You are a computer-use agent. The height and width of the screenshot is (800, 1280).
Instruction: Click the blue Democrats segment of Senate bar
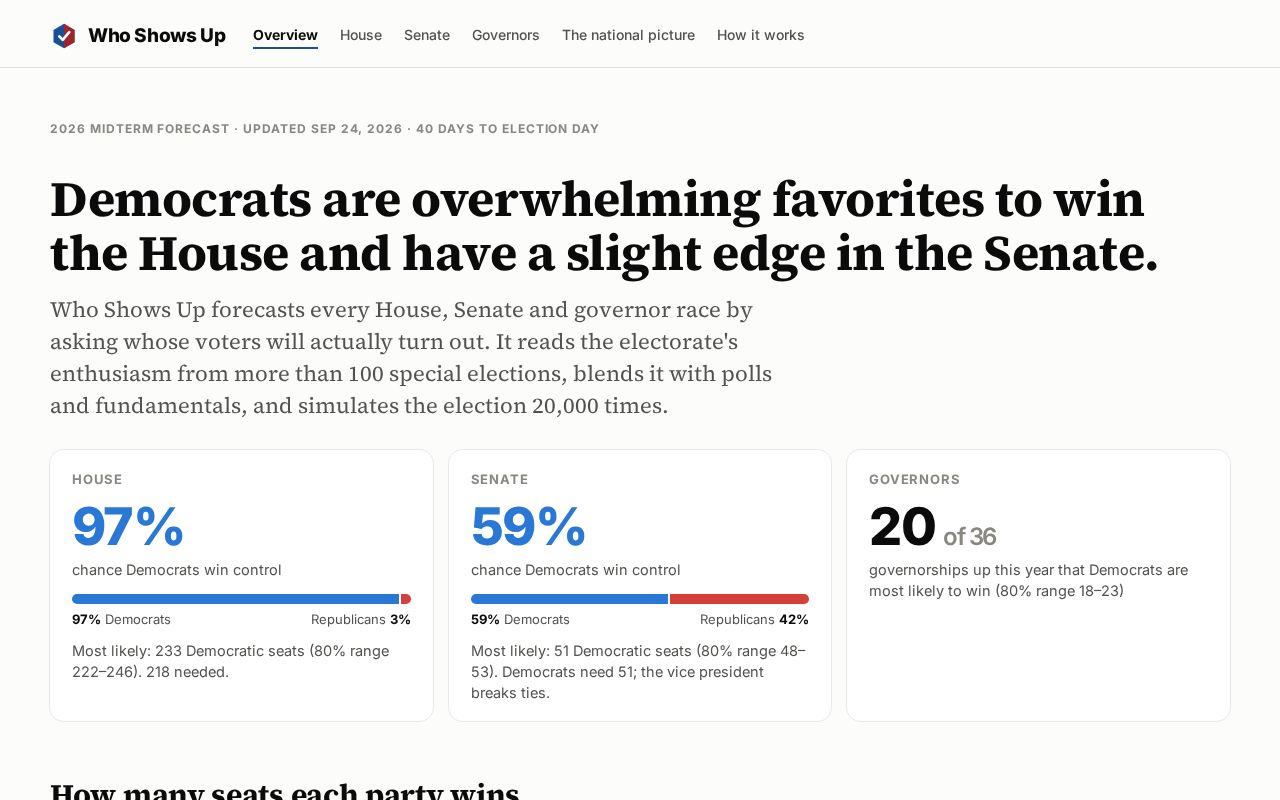pyautogui.click(x=569, y=599)
